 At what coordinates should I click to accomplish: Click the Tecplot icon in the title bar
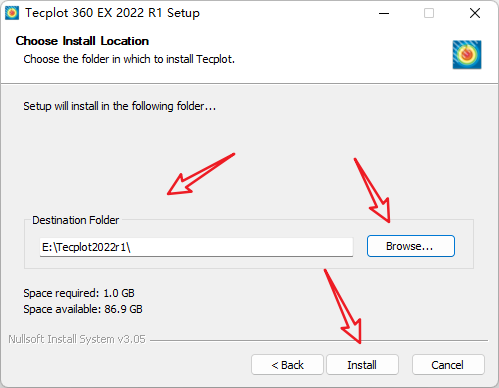(12, 13)
